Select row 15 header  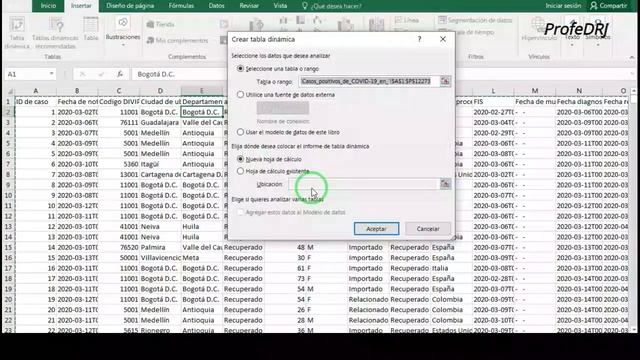pyautogui.click(x=8, y=247)
